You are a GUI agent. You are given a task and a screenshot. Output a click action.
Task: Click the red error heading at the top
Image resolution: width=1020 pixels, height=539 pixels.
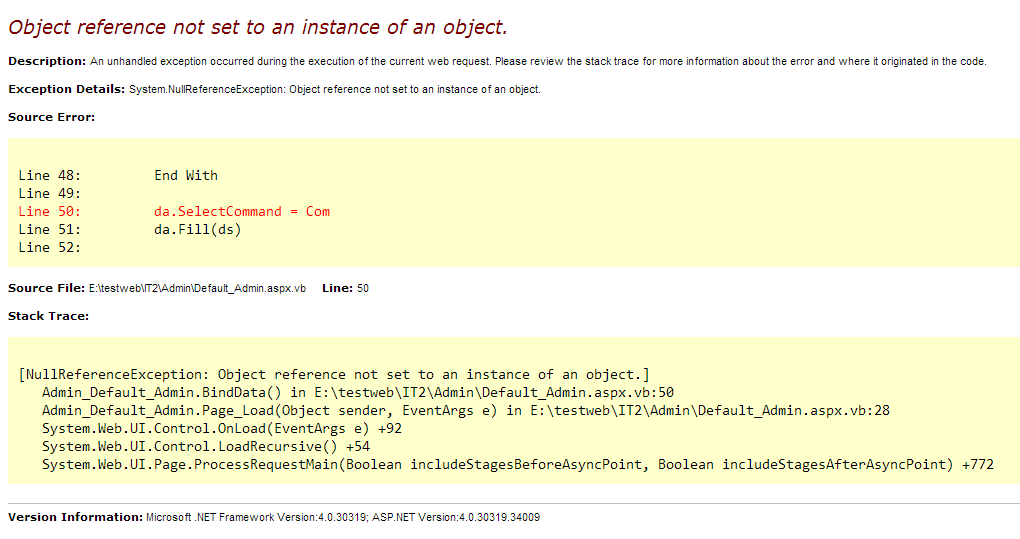(258, 27)
